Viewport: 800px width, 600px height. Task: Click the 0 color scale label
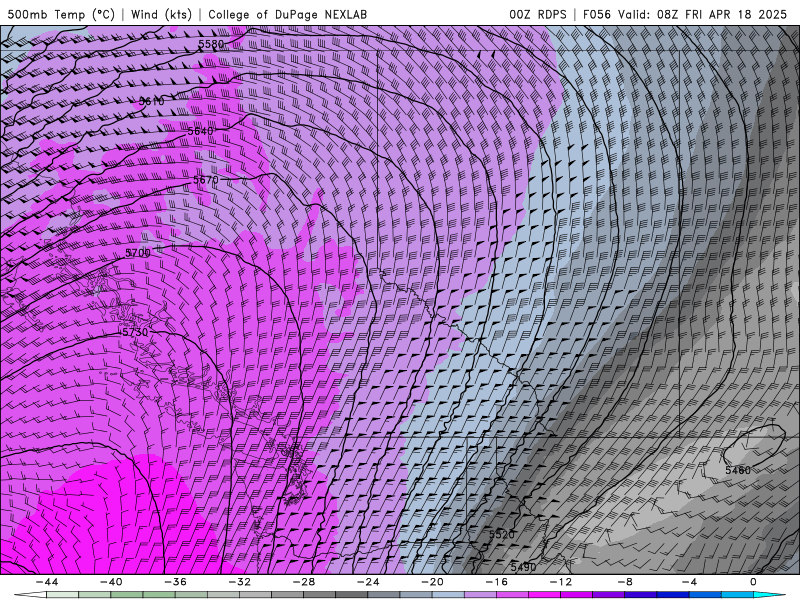(753, 582)
